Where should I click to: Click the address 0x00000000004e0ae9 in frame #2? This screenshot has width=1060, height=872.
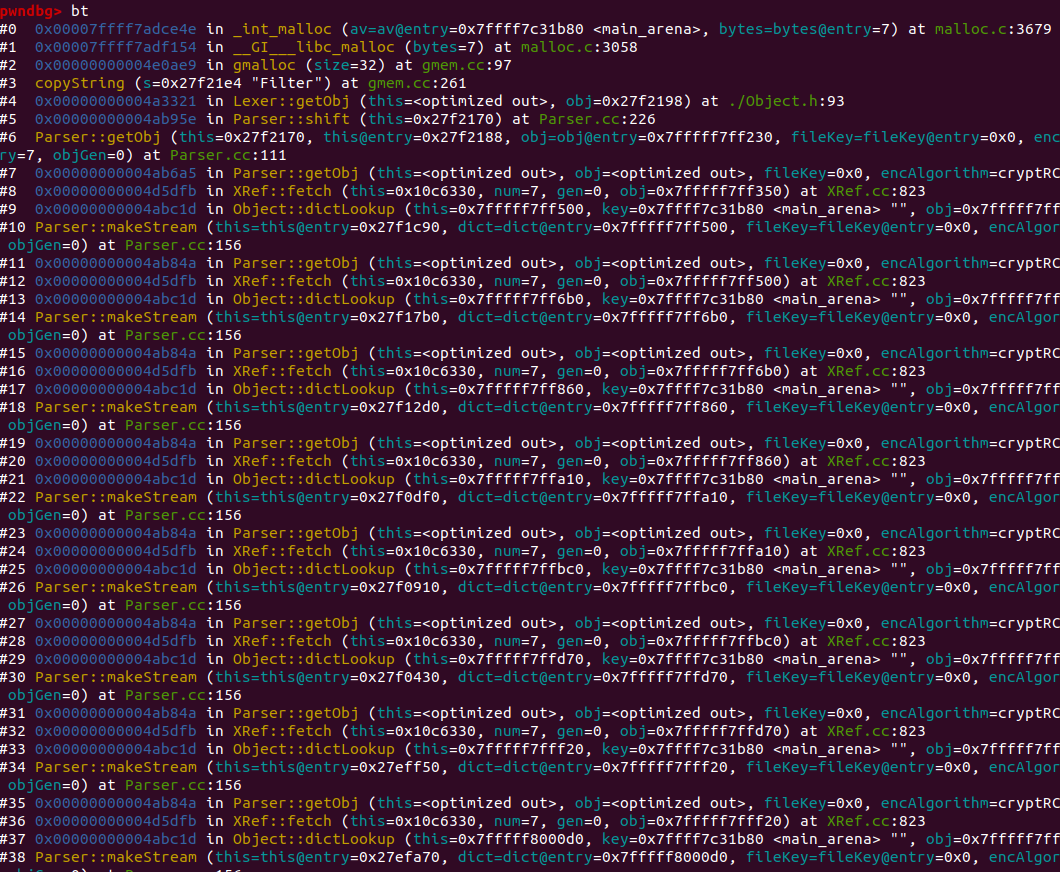pyautogui.click(x=116, y=66)
